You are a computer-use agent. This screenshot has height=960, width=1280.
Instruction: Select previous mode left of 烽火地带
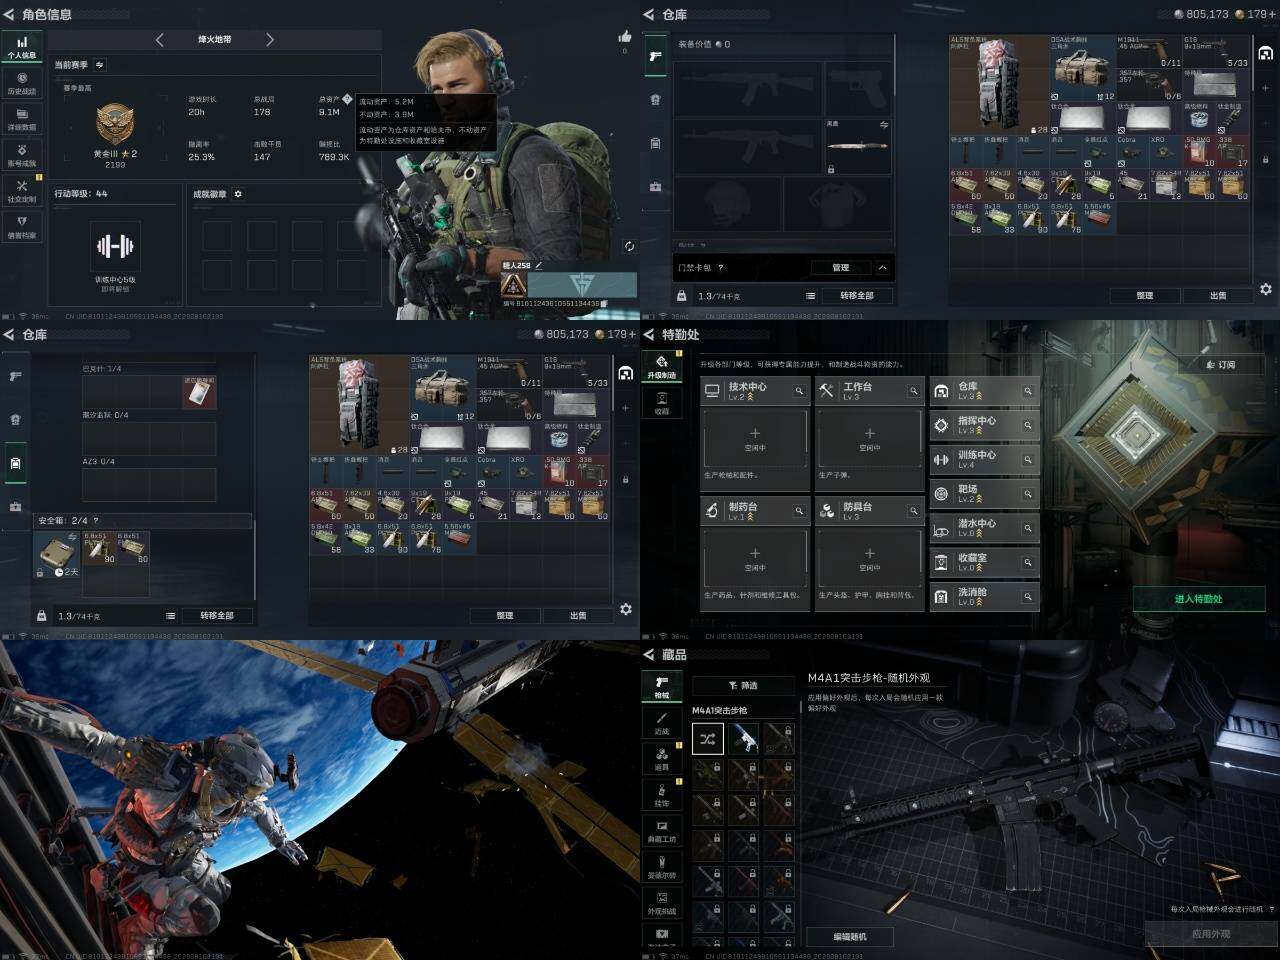[x=160, y=40]
